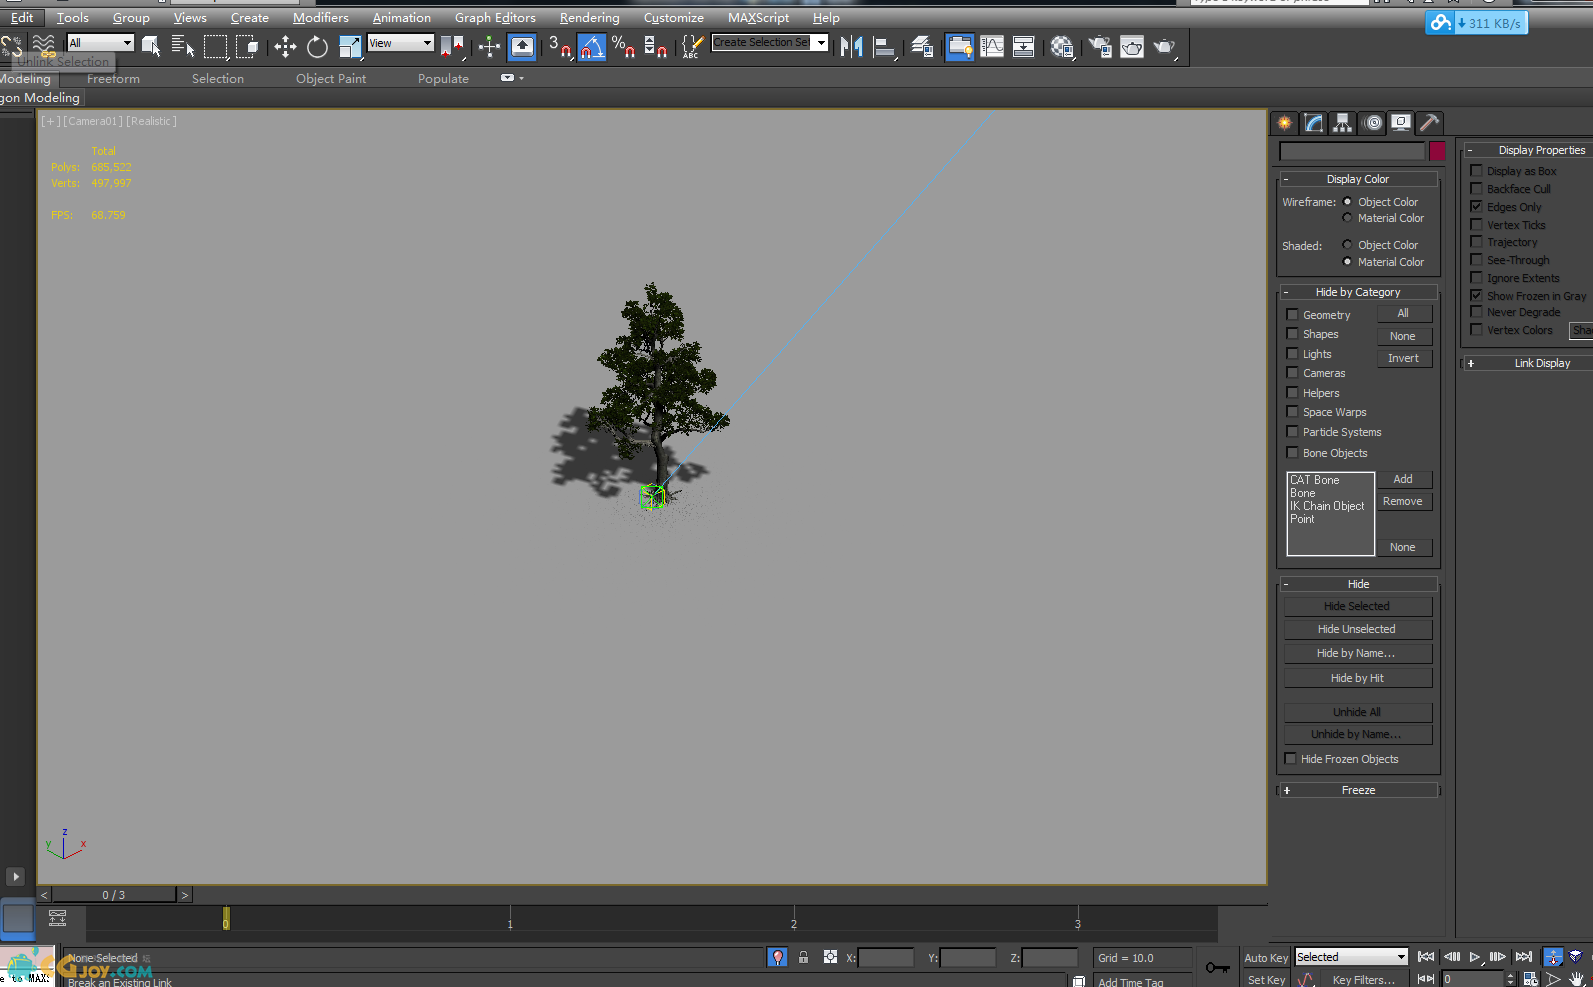The height and width of the screenshot is (987, 1593).
Task: Switch to the Modify panel tab
Action: 1314,123
